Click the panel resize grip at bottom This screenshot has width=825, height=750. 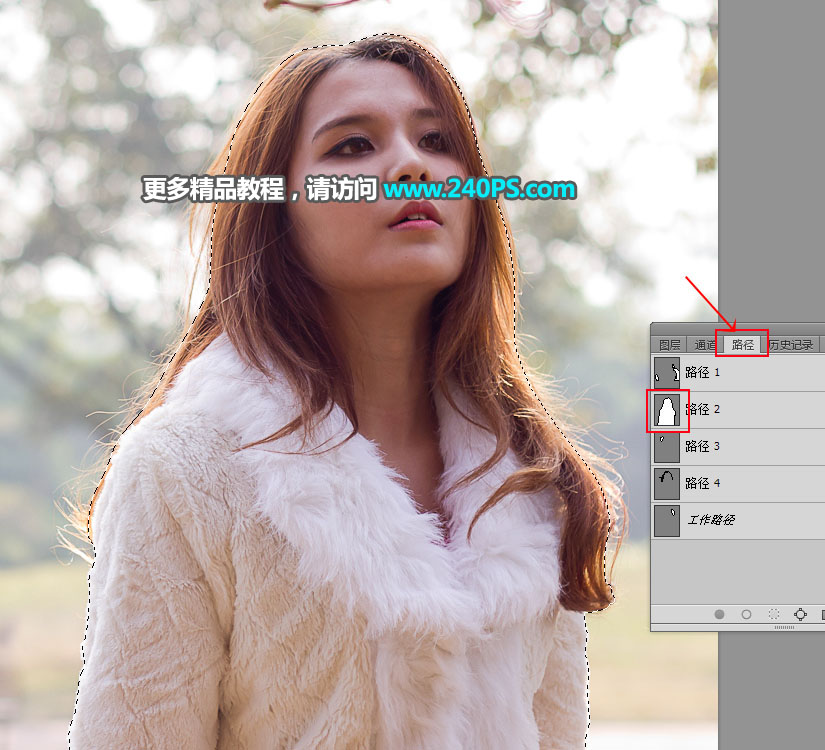pos(784,627)
